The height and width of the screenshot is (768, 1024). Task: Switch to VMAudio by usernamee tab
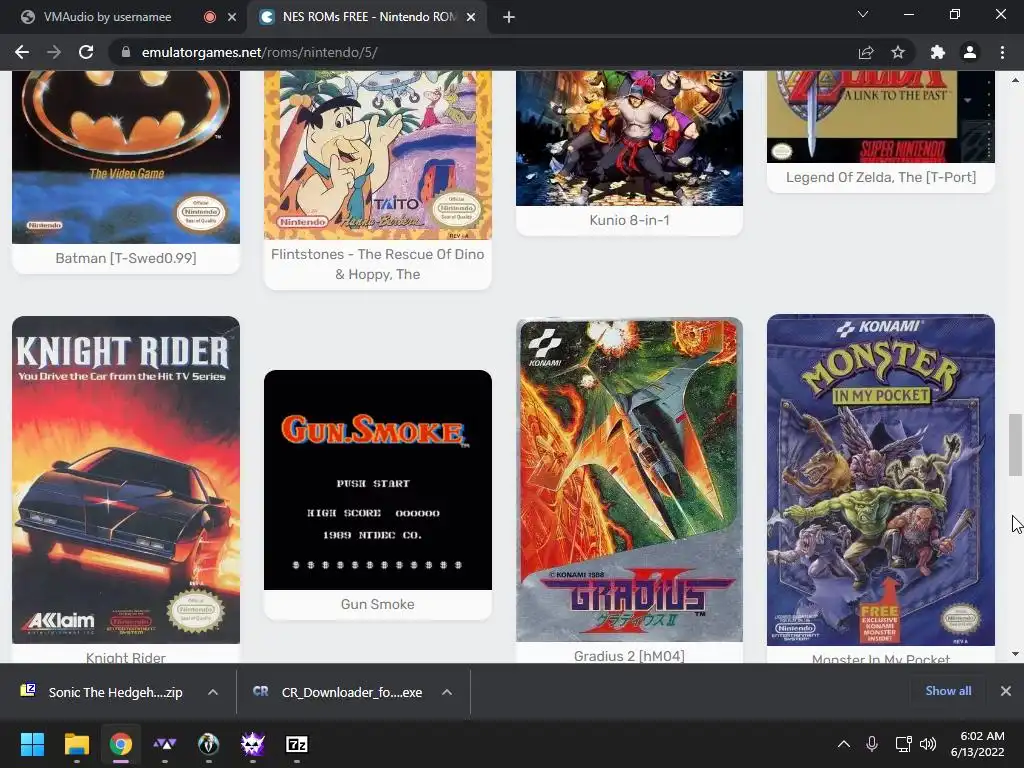click(107, 17)
